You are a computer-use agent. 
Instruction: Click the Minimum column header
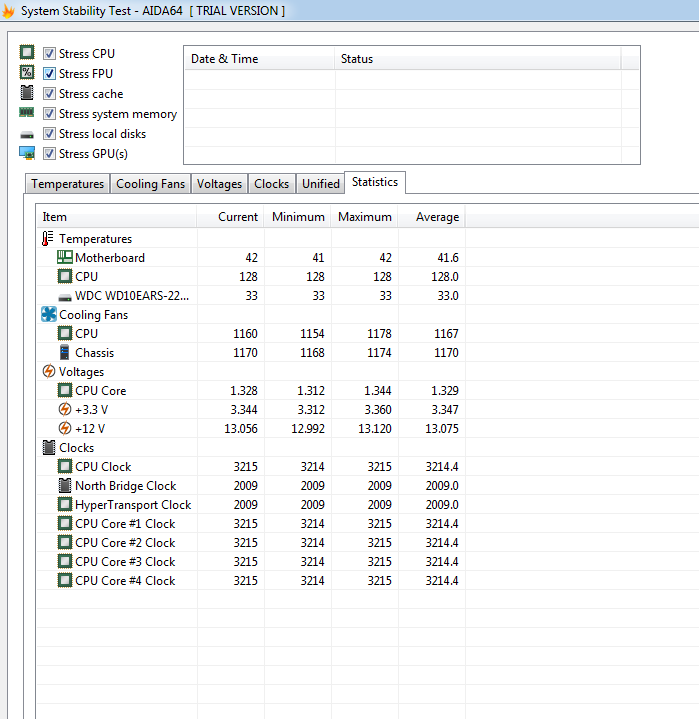[298, 216]
